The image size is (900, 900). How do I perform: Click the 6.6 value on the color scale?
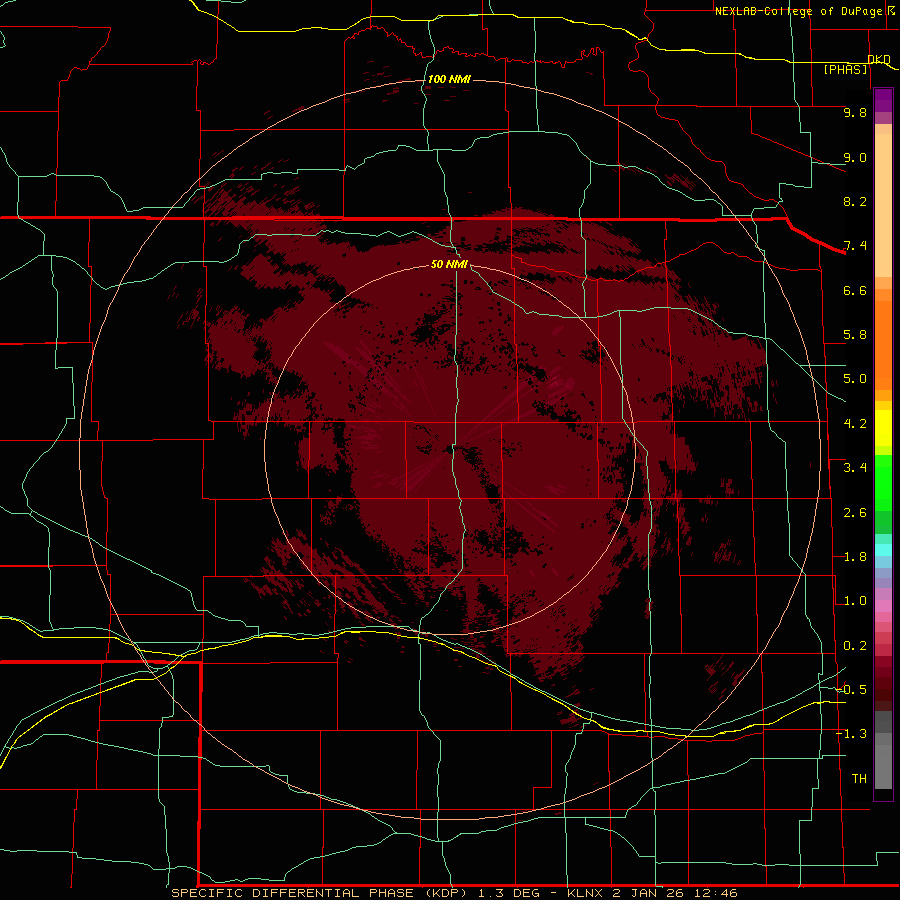point(855,290)
